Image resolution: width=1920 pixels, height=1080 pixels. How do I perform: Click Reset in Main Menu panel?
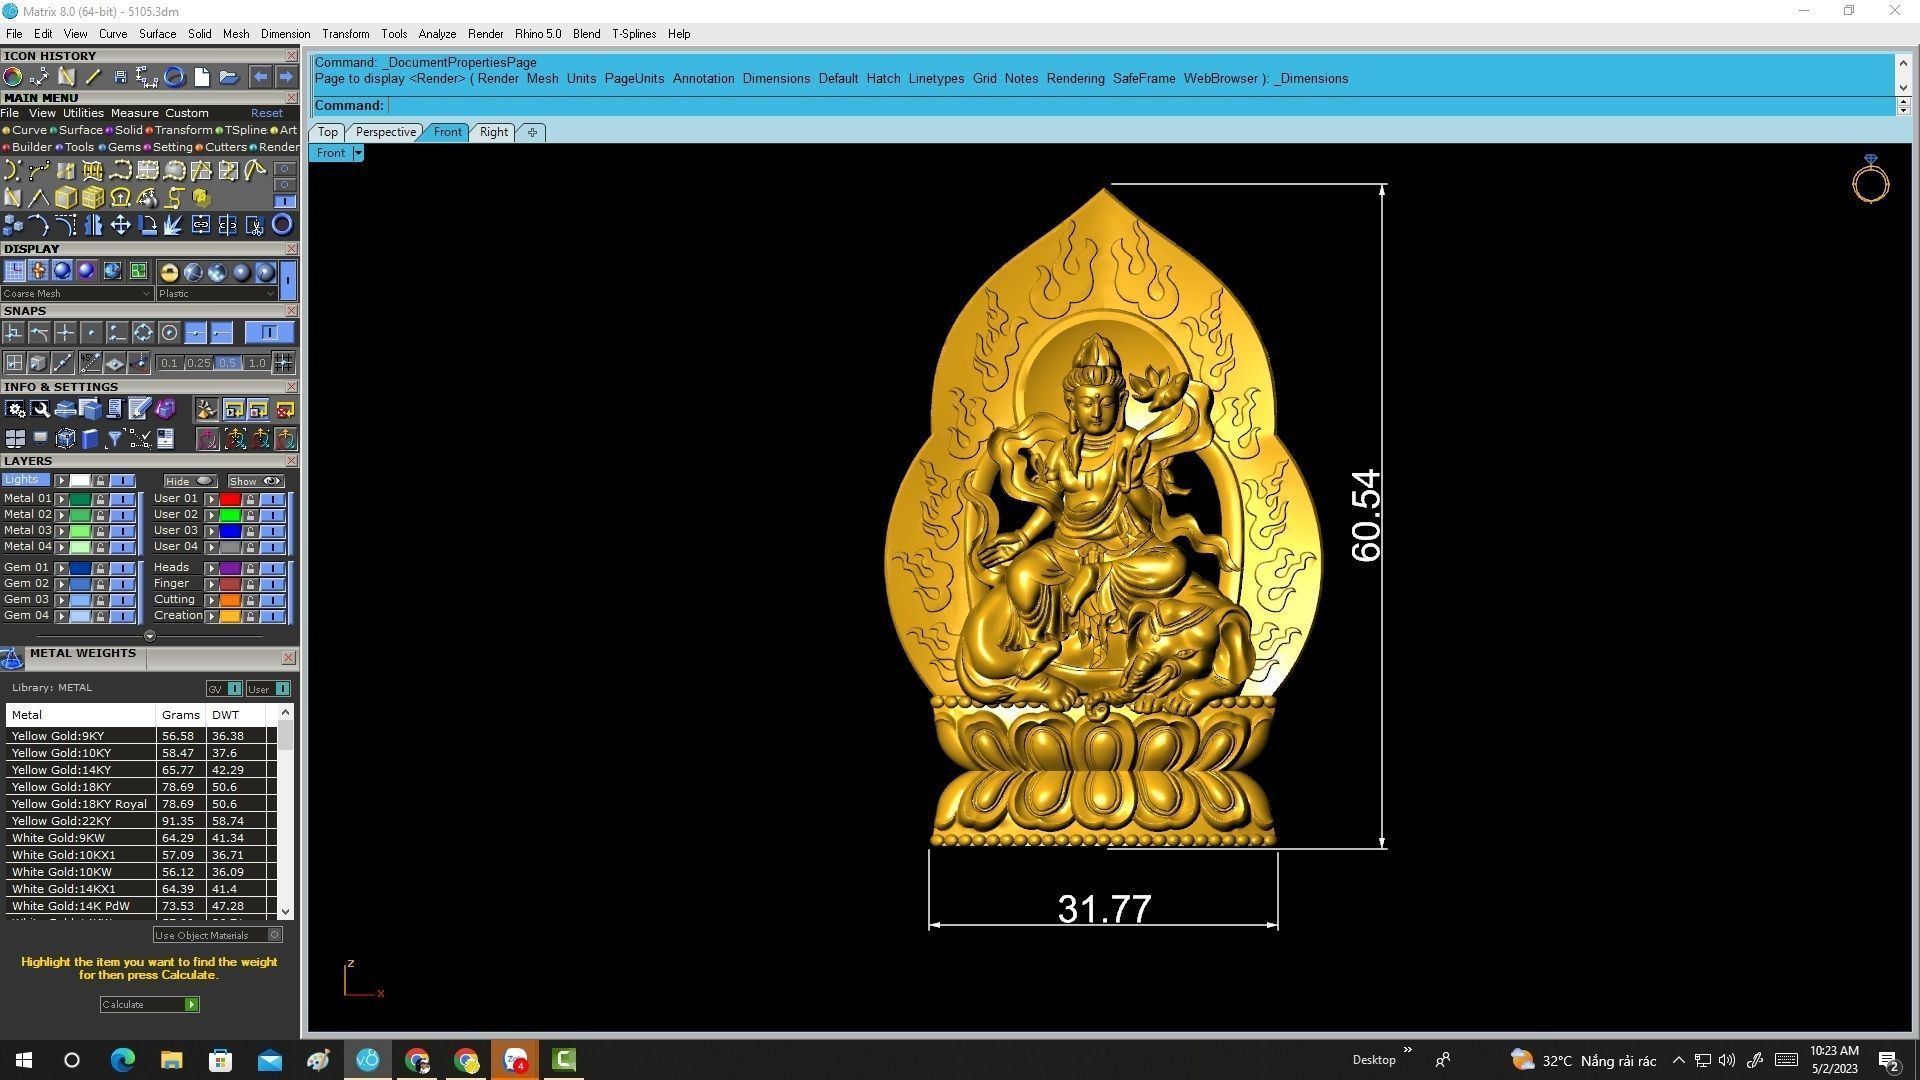tap(266, 113)
